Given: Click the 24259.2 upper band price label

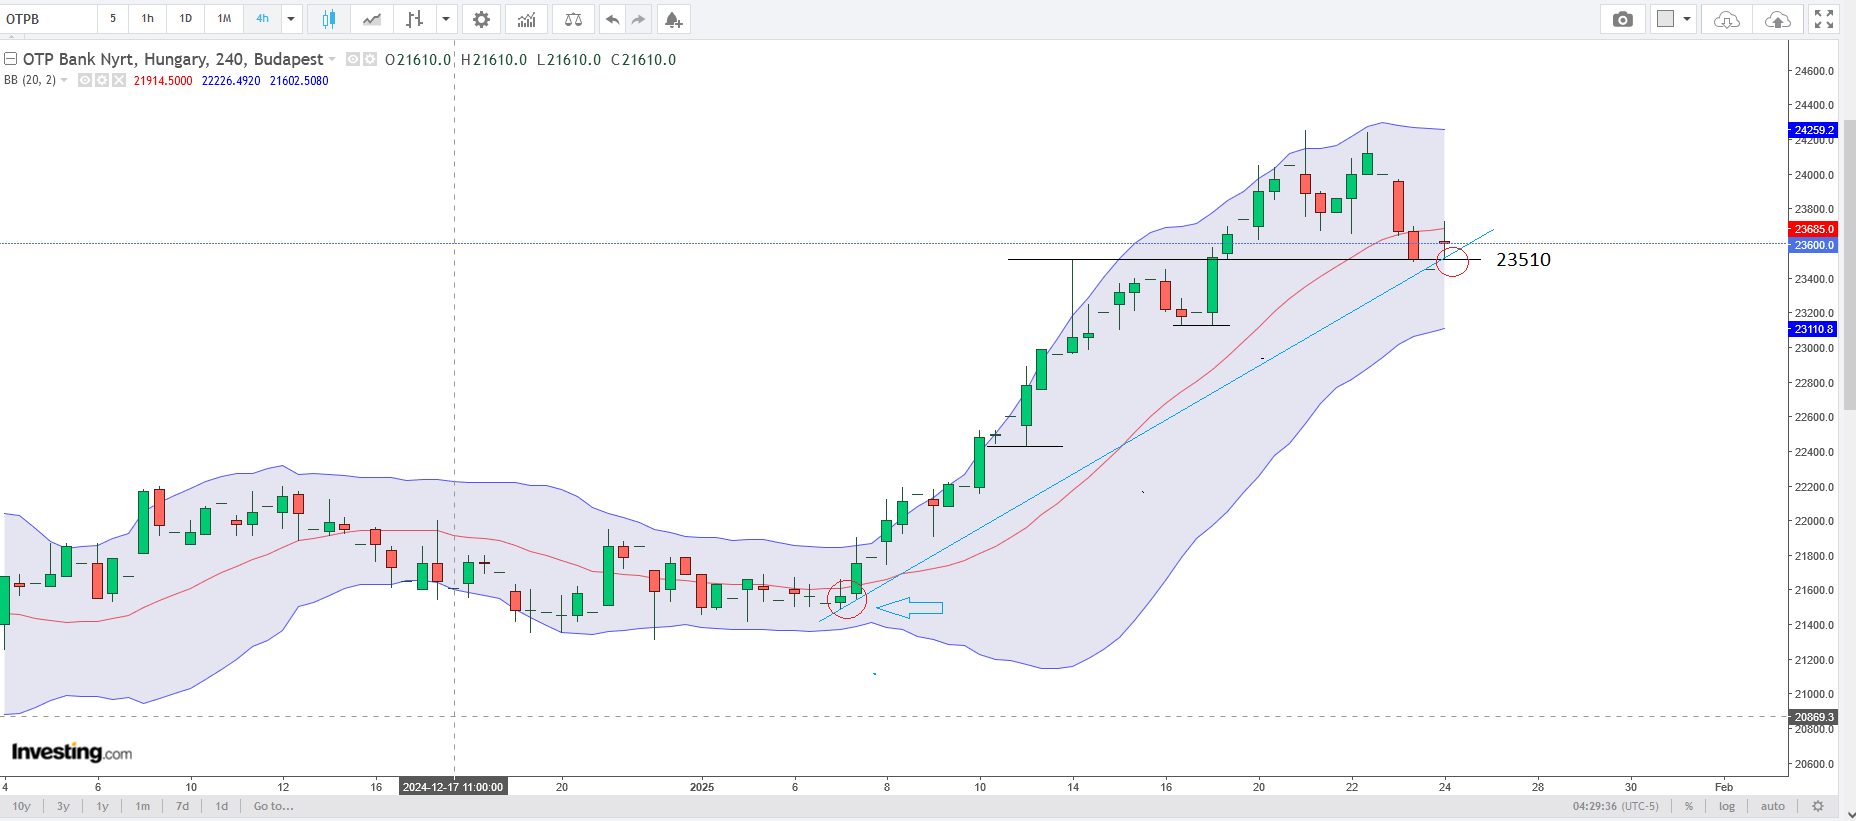Looking at the screenshot, I should tap(1813, 130).
